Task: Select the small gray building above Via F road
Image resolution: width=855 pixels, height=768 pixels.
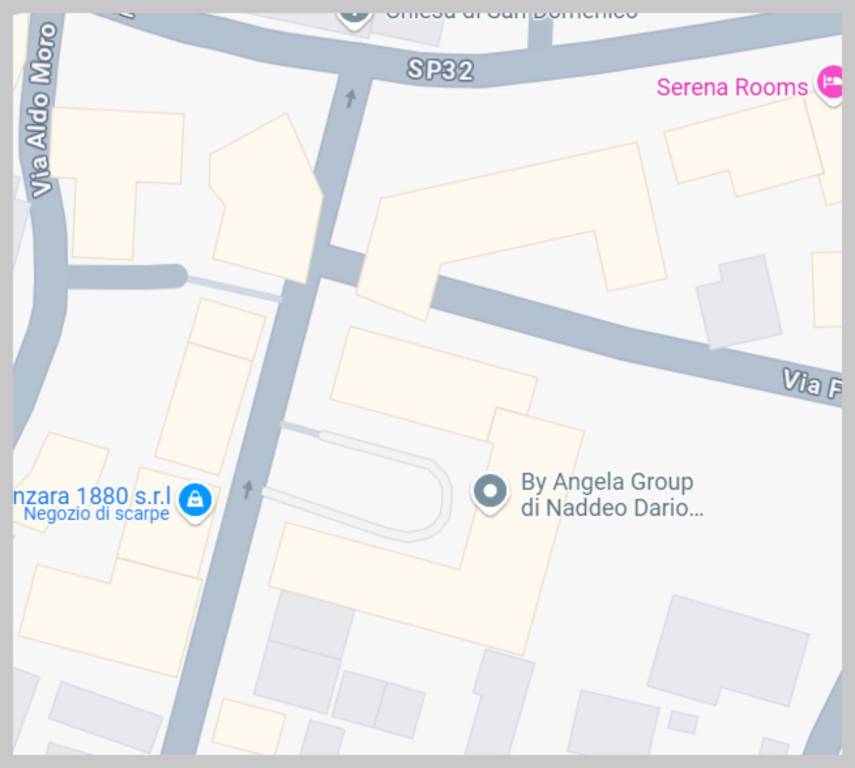Action: coord(739,302)
